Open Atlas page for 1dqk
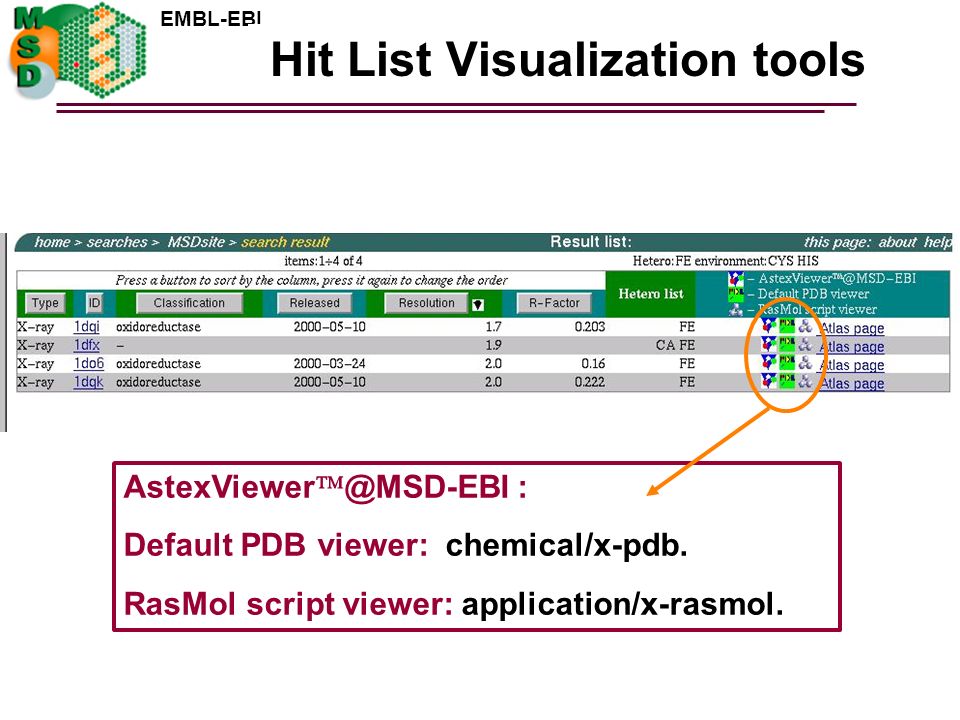The width and height of the screenshot is (960, 720). (852, 383)
